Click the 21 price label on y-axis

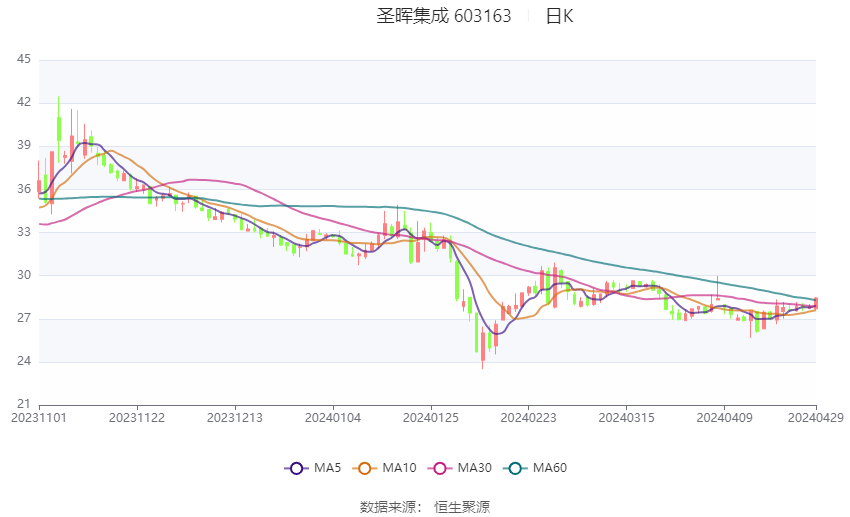point(24,404)
